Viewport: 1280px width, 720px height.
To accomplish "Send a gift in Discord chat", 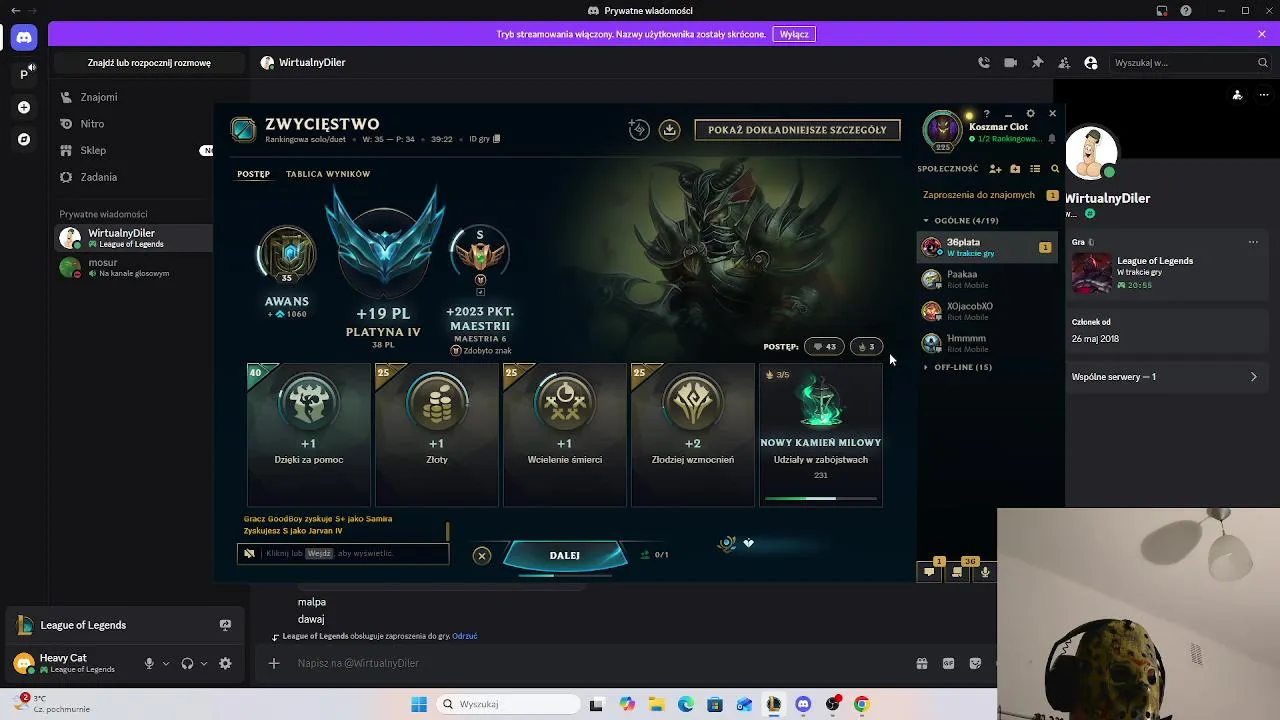I will (922, 663).
